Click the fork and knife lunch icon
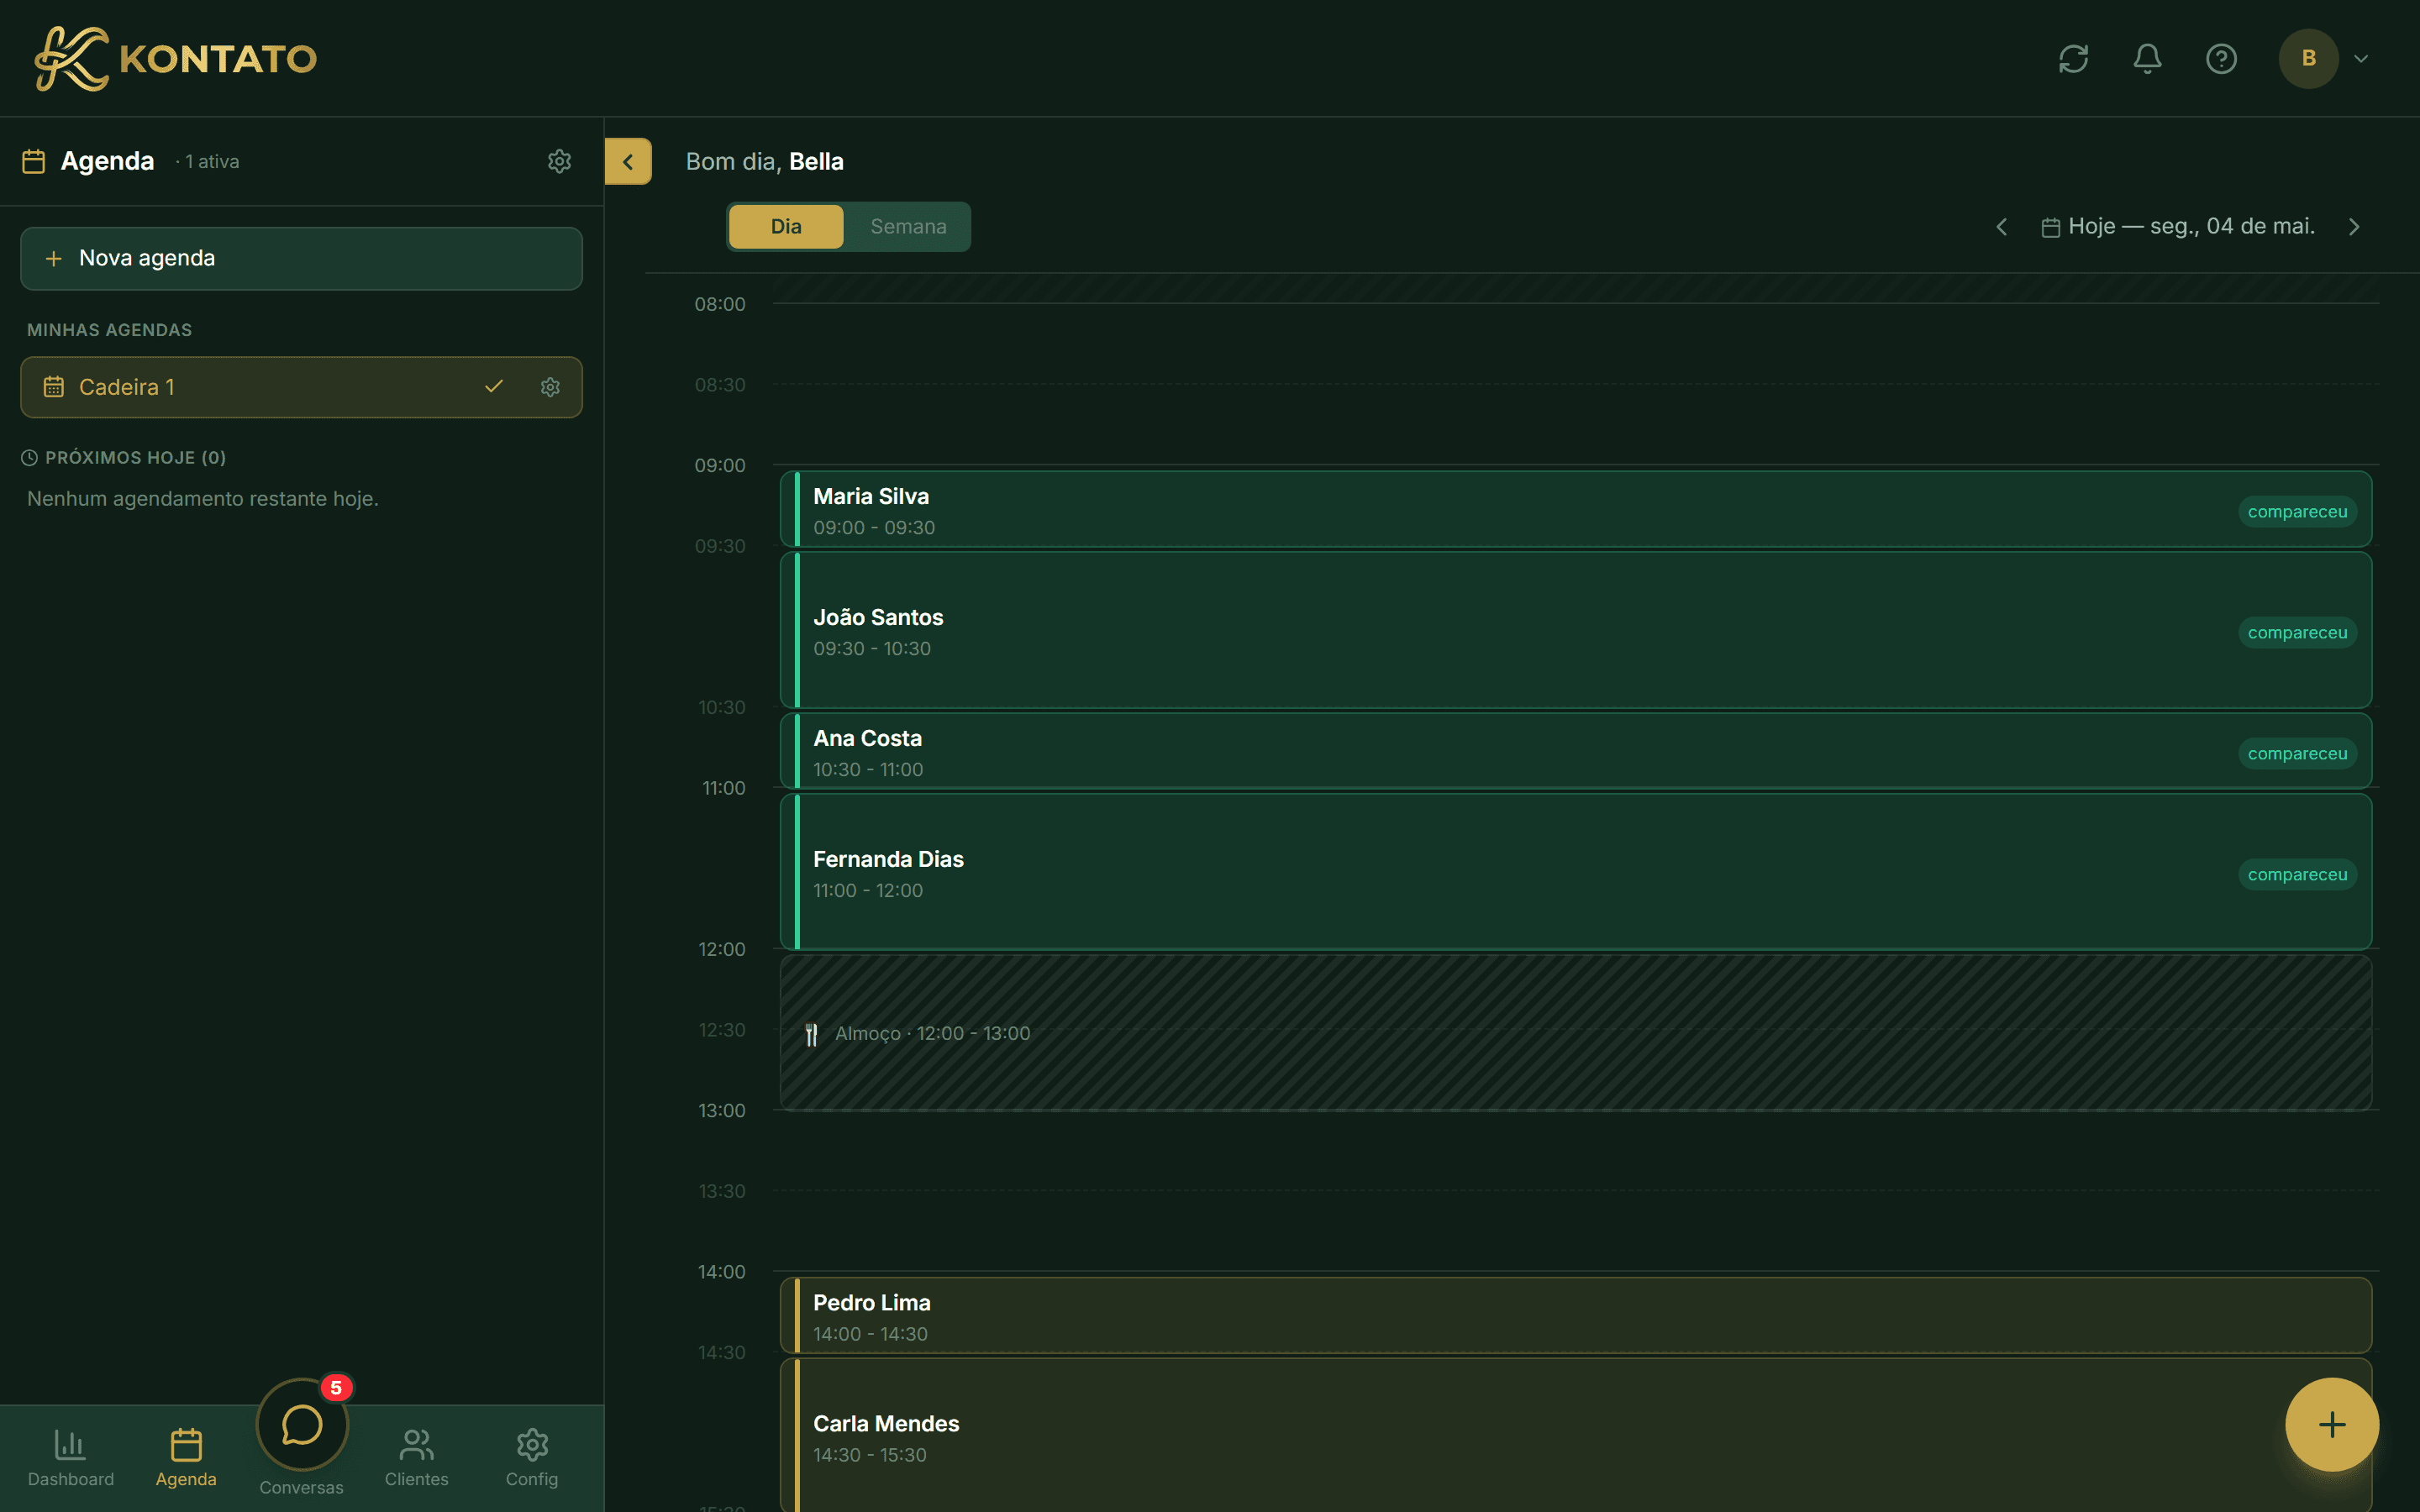The image size is (2420, 1512). [x=812, y=1034]
